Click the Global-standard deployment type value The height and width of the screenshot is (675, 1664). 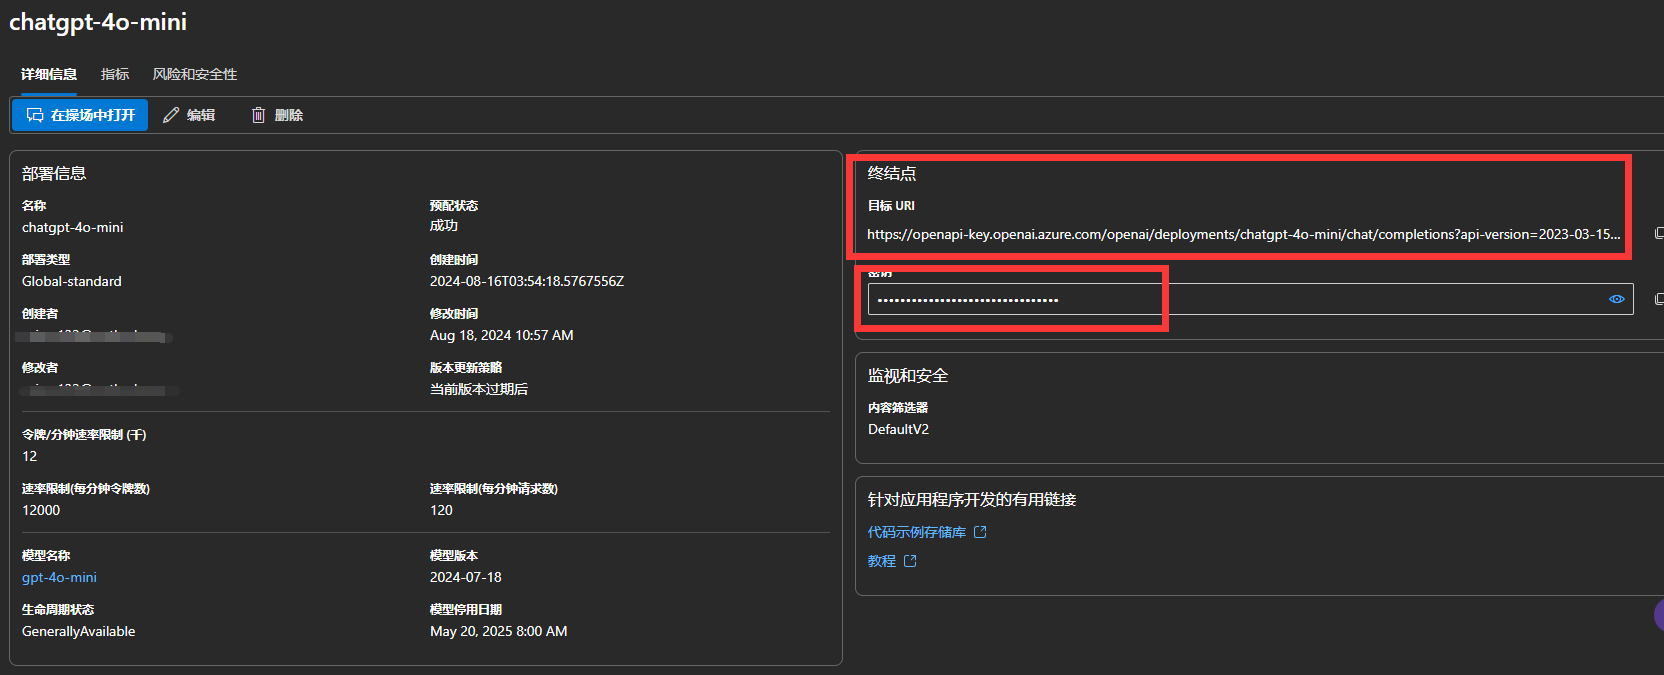[x=72, y=281]
